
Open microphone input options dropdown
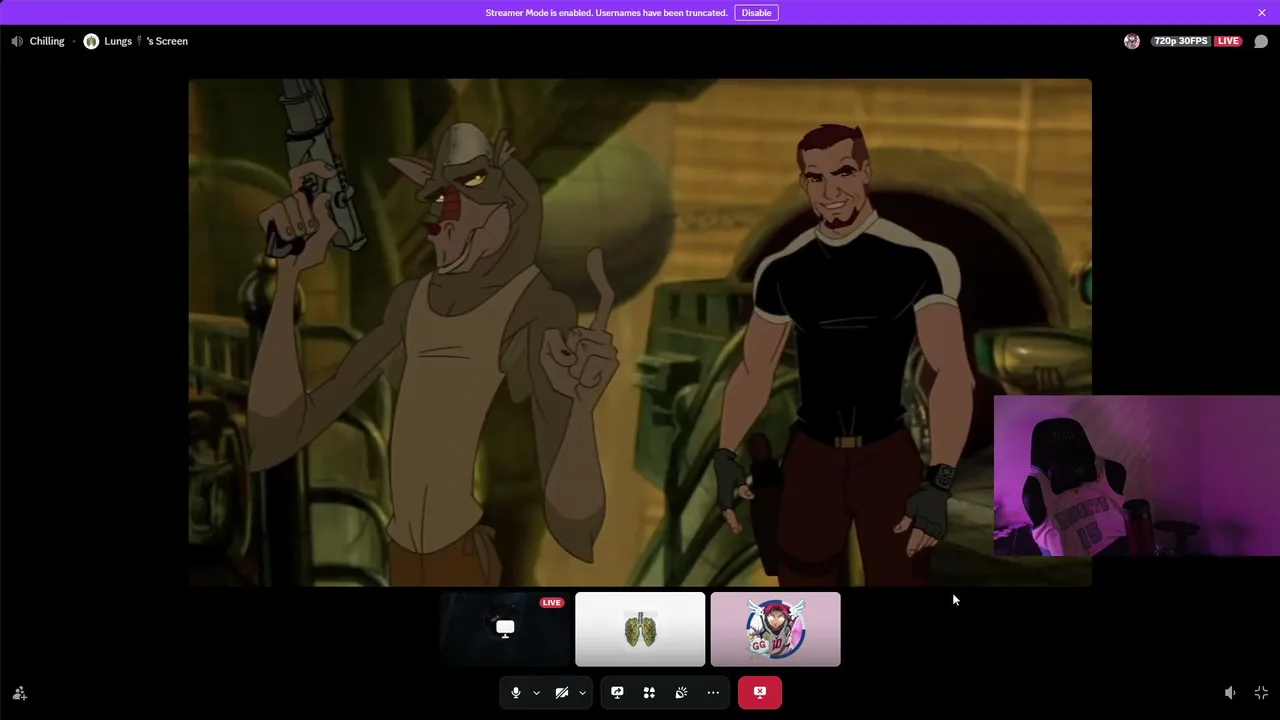pos(536,692)
